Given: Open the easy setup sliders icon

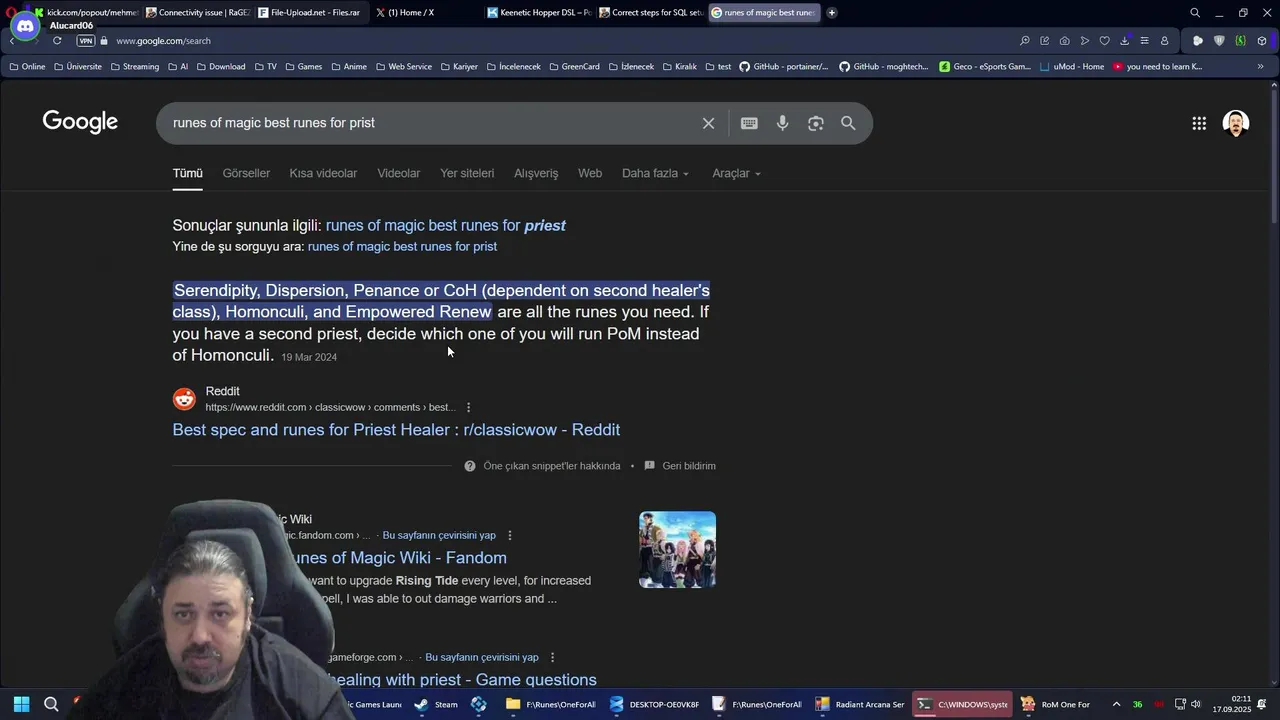Looking at the screenshot, I should (x=1144, y=41).
